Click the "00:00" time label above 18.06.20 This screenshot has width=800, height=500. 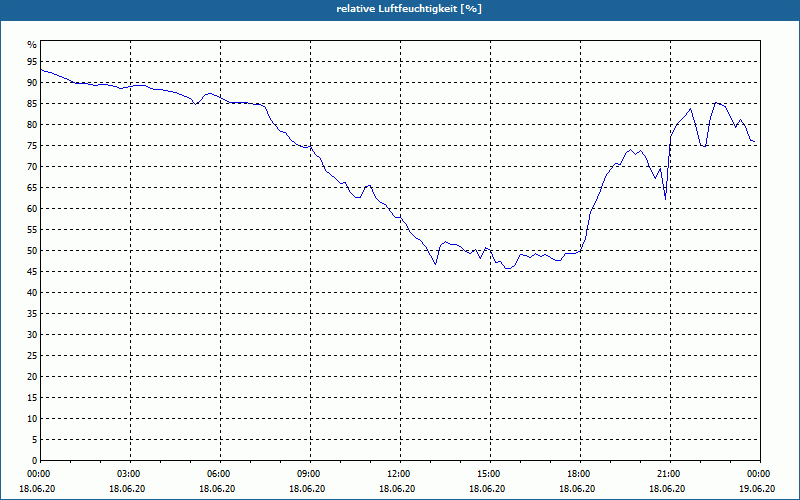pyautogui.click(x=38, y=474)
